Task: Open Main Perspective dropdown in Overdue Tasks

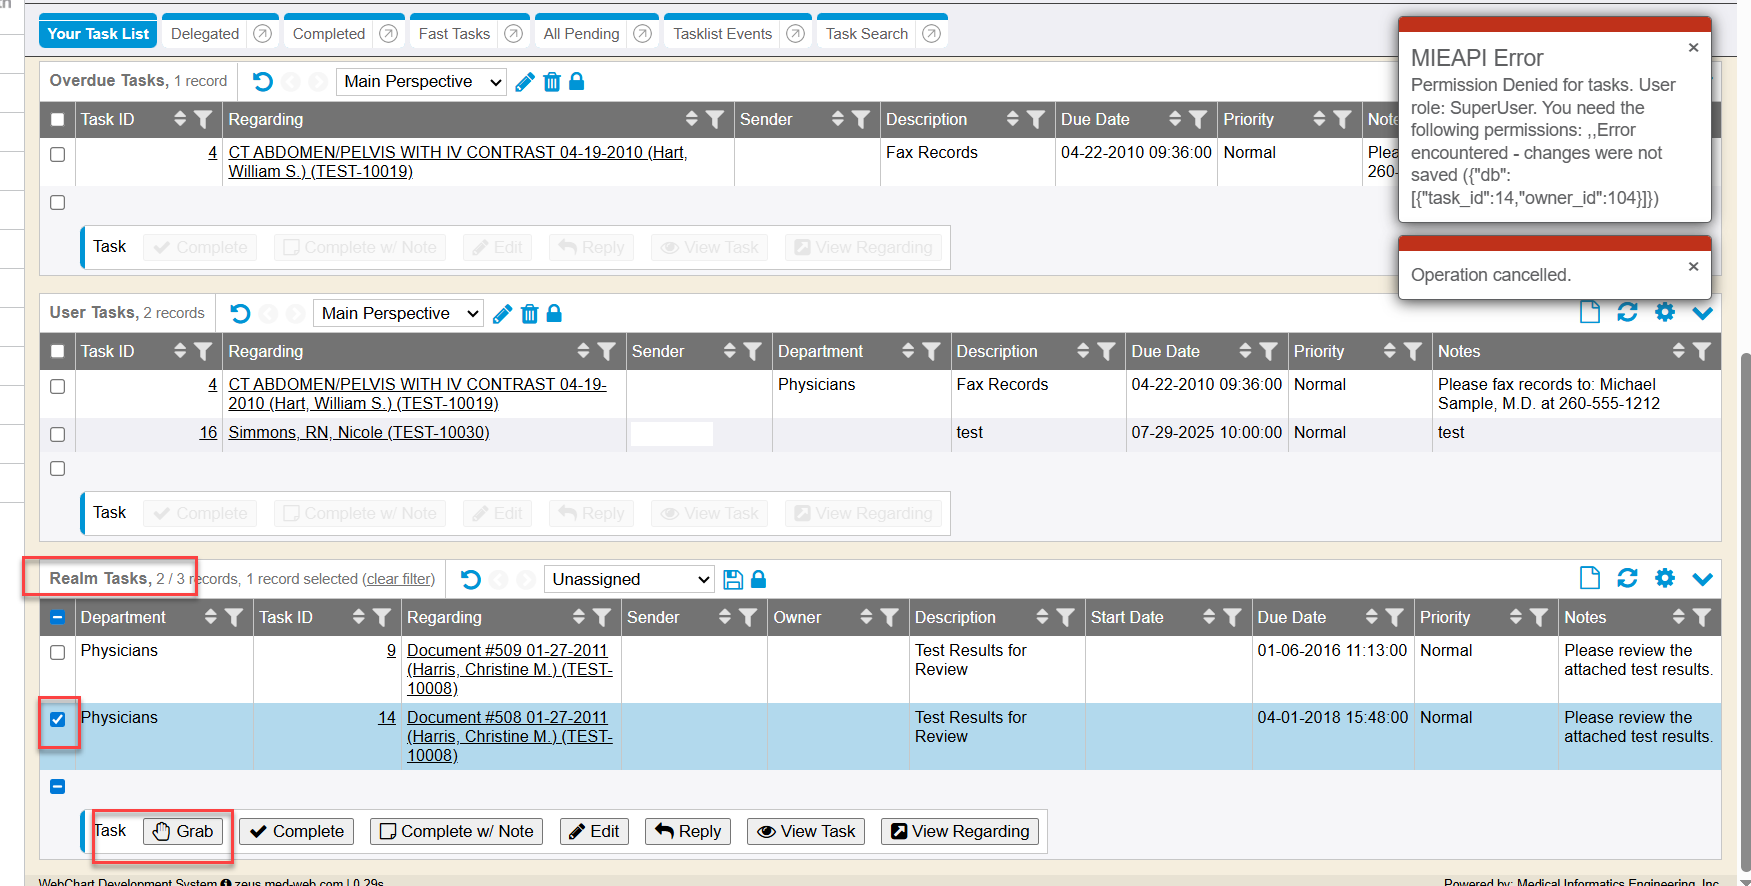Action: (421, 82)
